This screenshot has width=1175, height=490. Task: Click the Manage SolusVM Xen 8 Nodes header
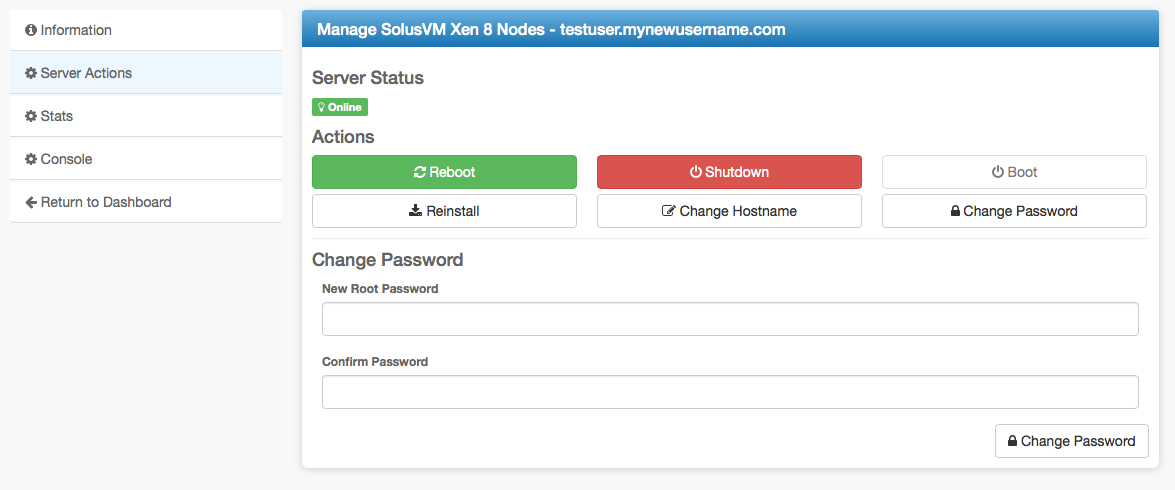pyautogui.click(x=551, y=30)
